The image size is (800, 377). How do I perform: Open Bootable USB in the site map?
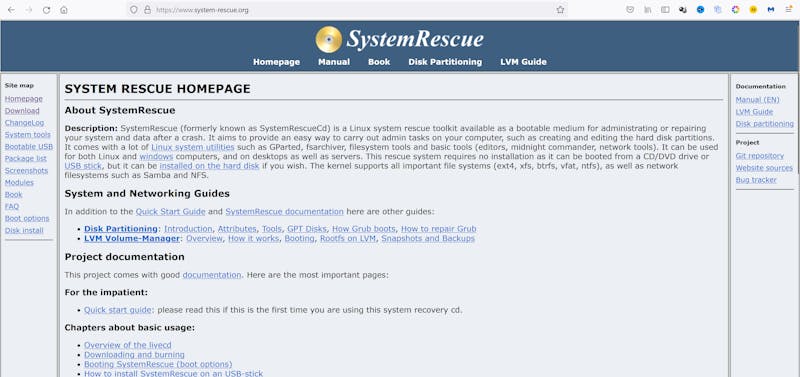29,146
